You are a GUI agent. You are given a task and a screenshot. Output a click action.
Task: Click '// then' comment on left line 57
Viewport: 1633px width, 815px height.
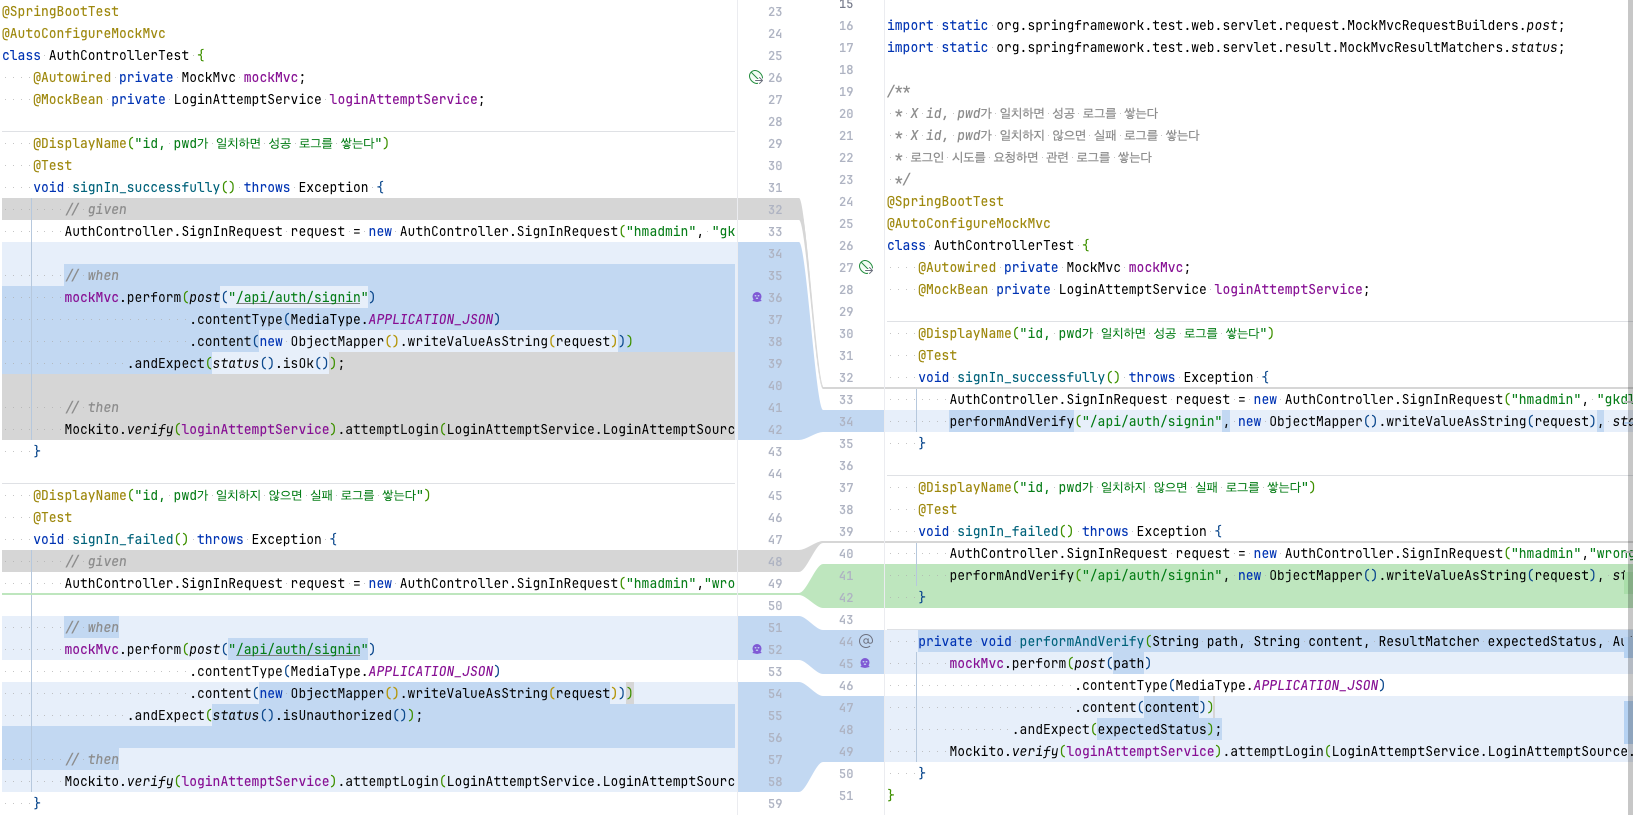92,759
